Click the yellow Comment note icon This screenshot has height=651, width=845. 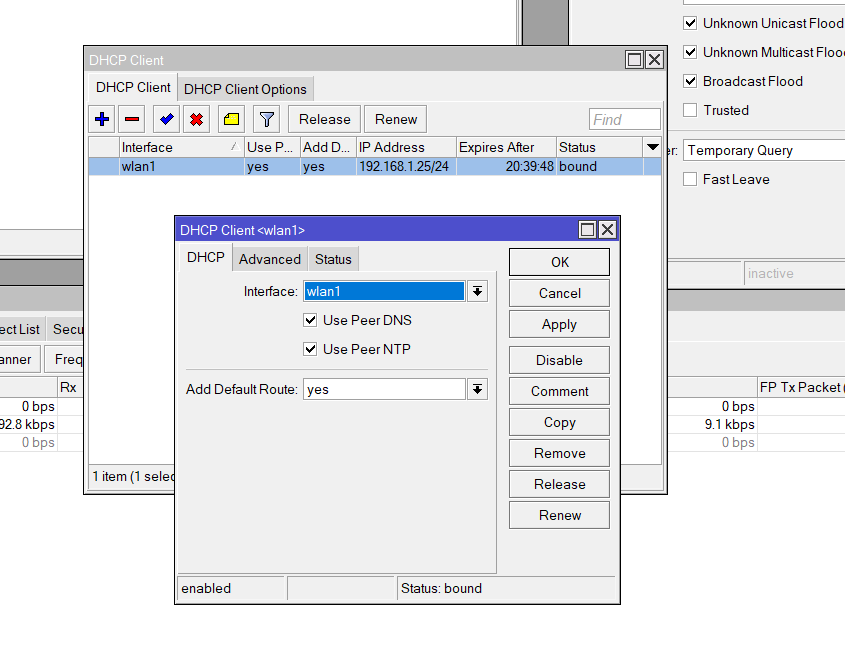pyautogui.click(x=231, y=119)
